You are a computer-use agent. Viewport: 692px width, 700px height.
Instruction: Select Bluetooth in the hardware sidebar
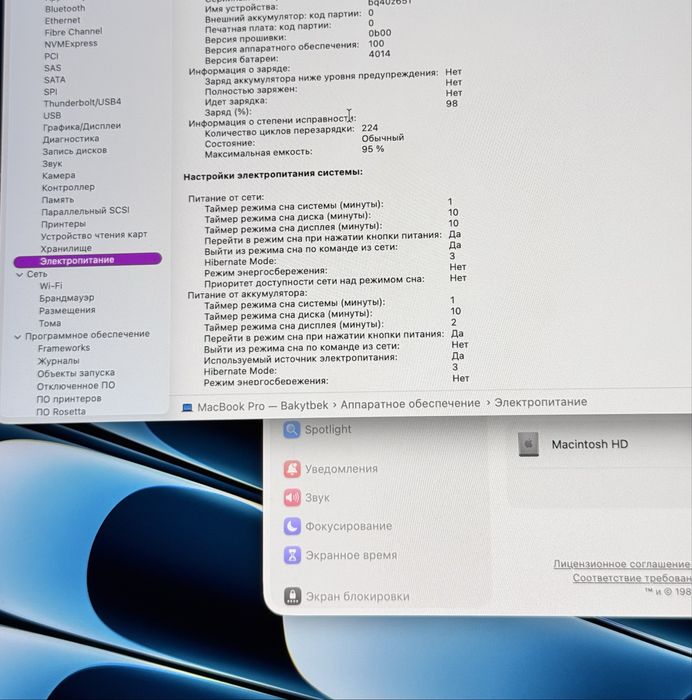coord(65,8)
